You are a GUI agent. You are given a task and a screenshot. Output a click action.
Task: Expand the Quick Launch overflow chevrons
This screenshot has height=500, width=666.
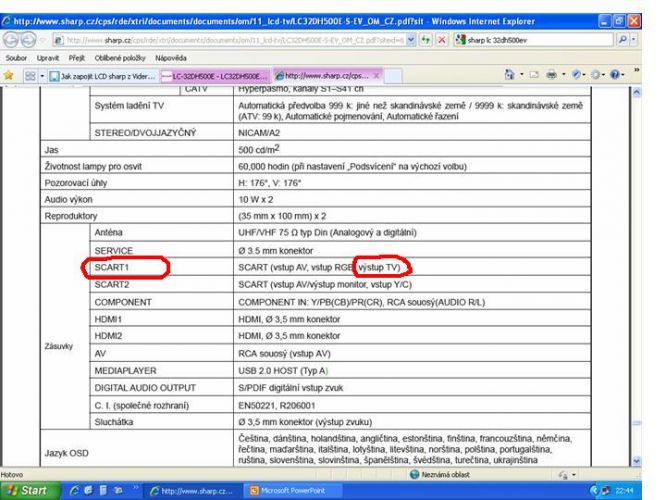[x=135, y=488]
